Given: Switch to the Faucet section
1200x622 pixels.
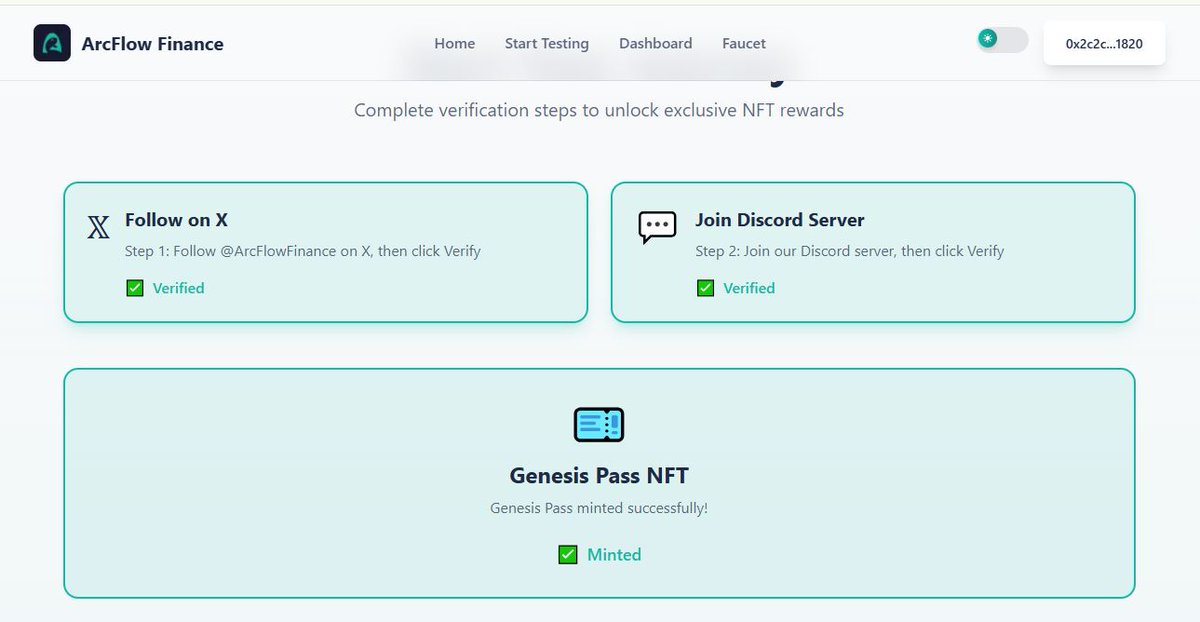Looking at the screenshot, I should 743,43.
